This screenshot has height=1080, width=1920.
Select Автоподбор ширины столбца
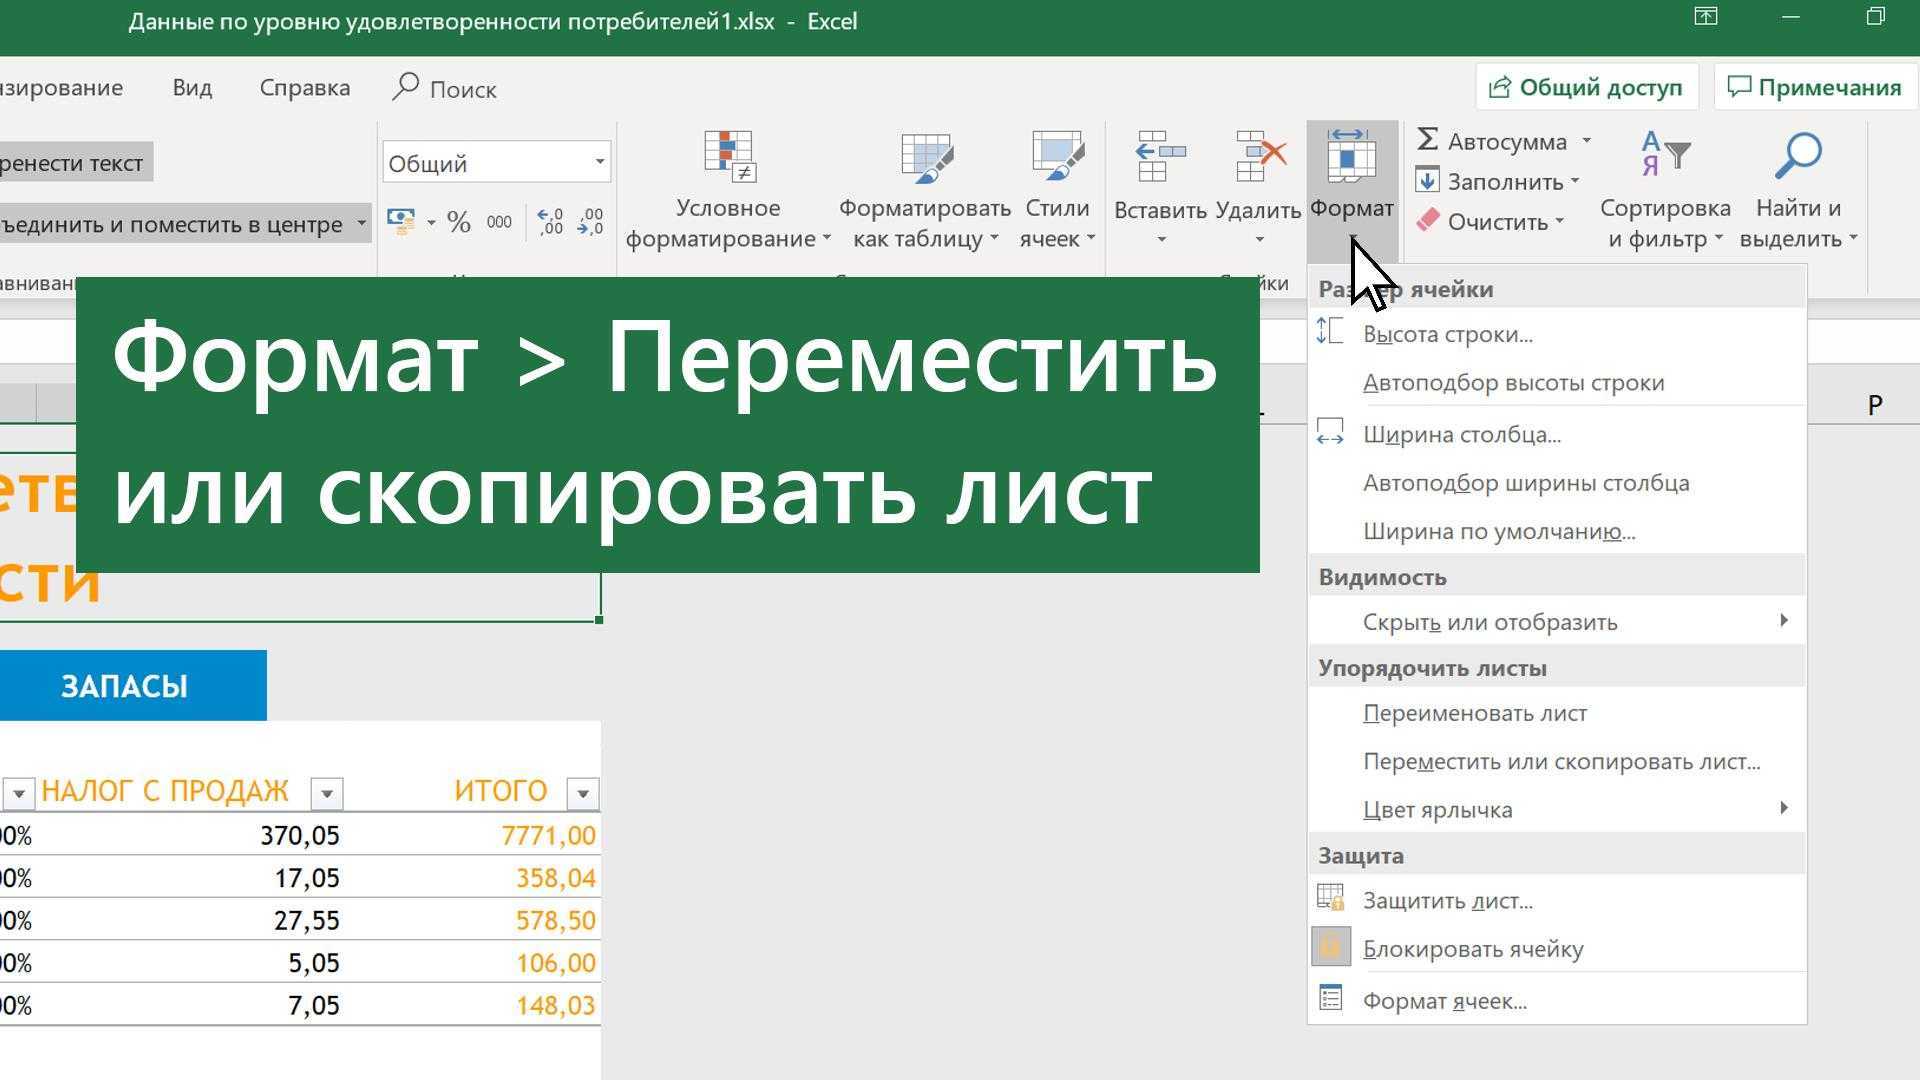1557,483
